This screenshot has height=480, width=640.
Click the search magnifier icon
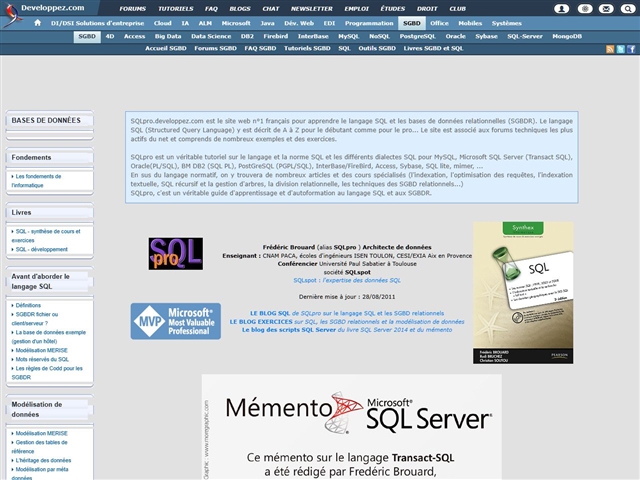(x=628, y=9)
